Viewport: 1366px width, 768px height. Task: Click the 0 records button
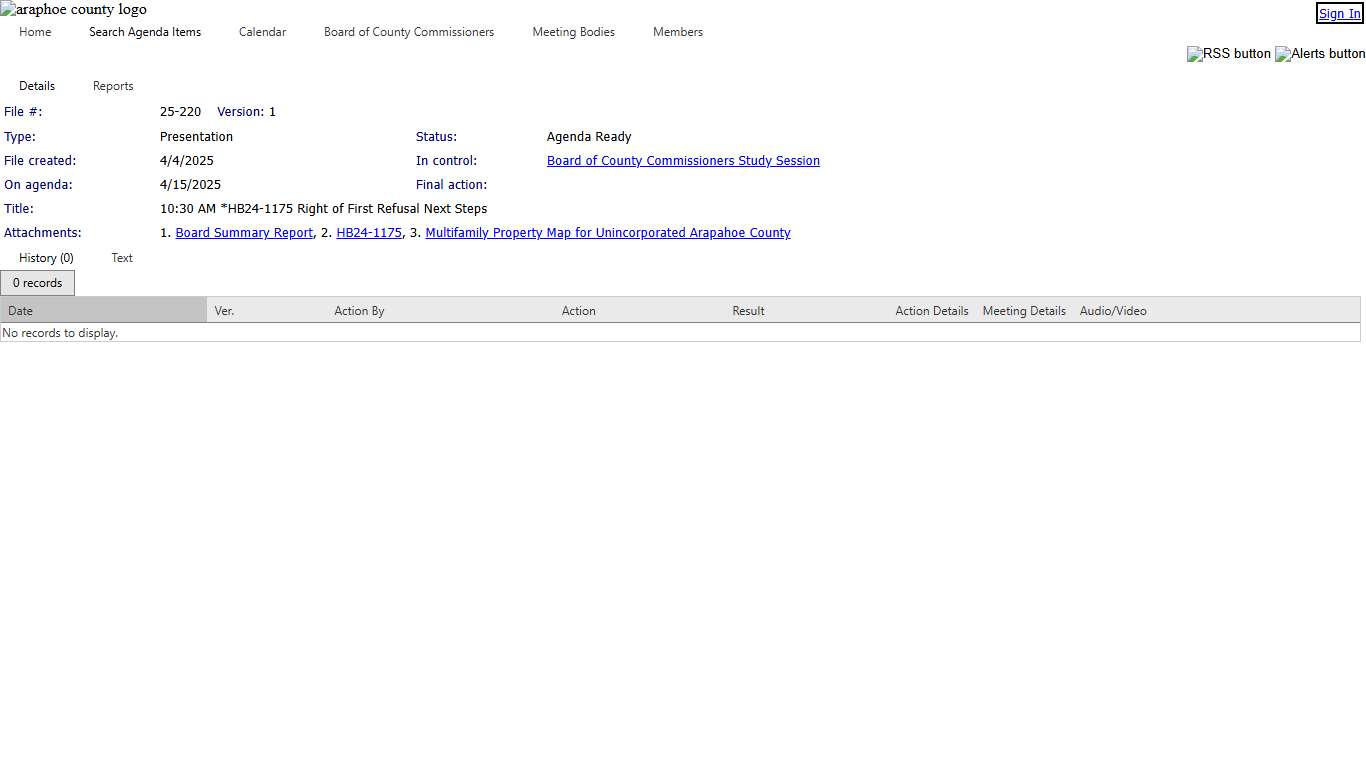pos(38,283)
